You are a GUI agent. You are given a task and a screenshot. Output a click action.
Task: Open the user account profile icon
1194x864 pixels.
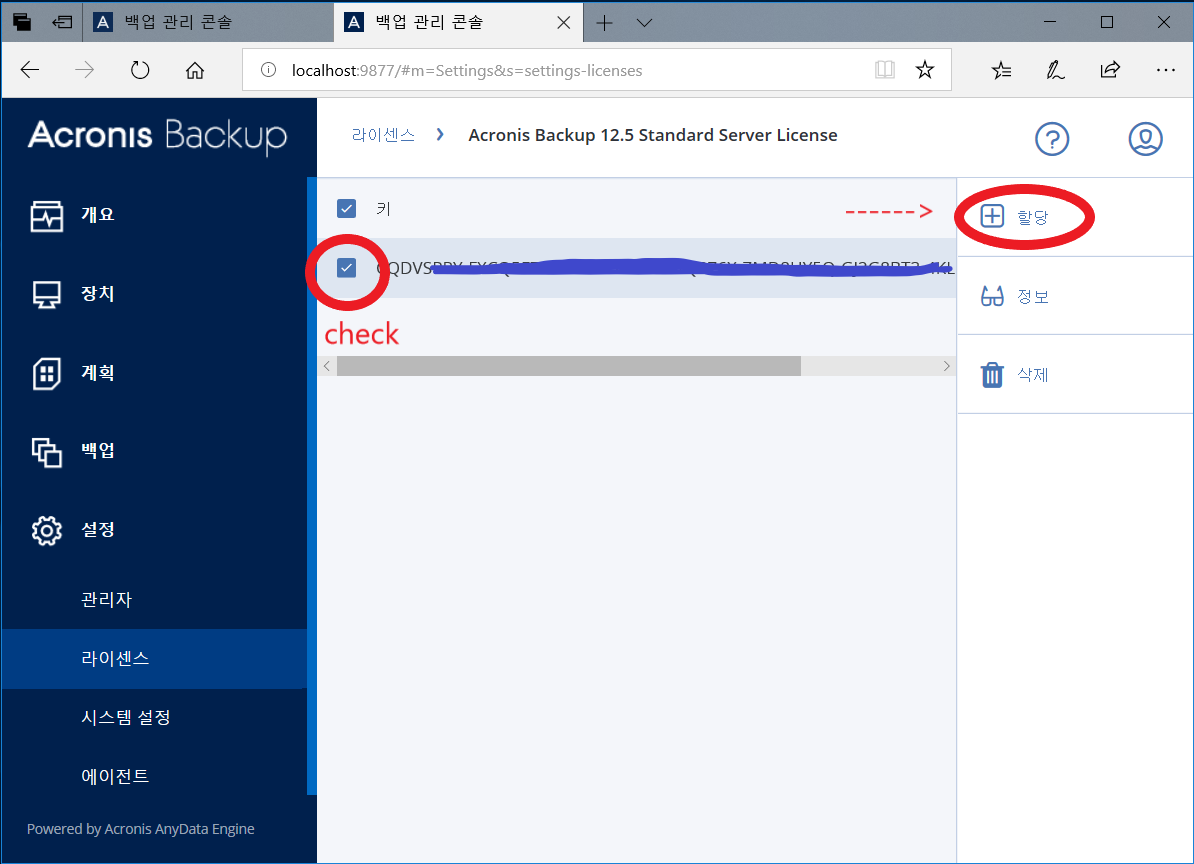tap(1145, 139)
